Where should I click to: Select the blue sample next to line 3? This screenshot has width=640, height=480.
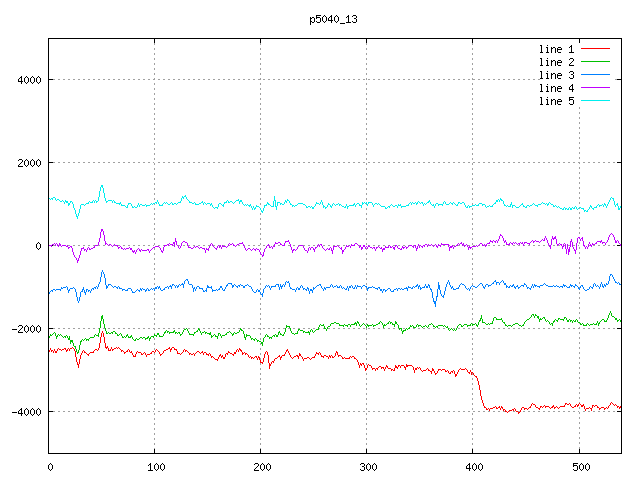[595, 75]
